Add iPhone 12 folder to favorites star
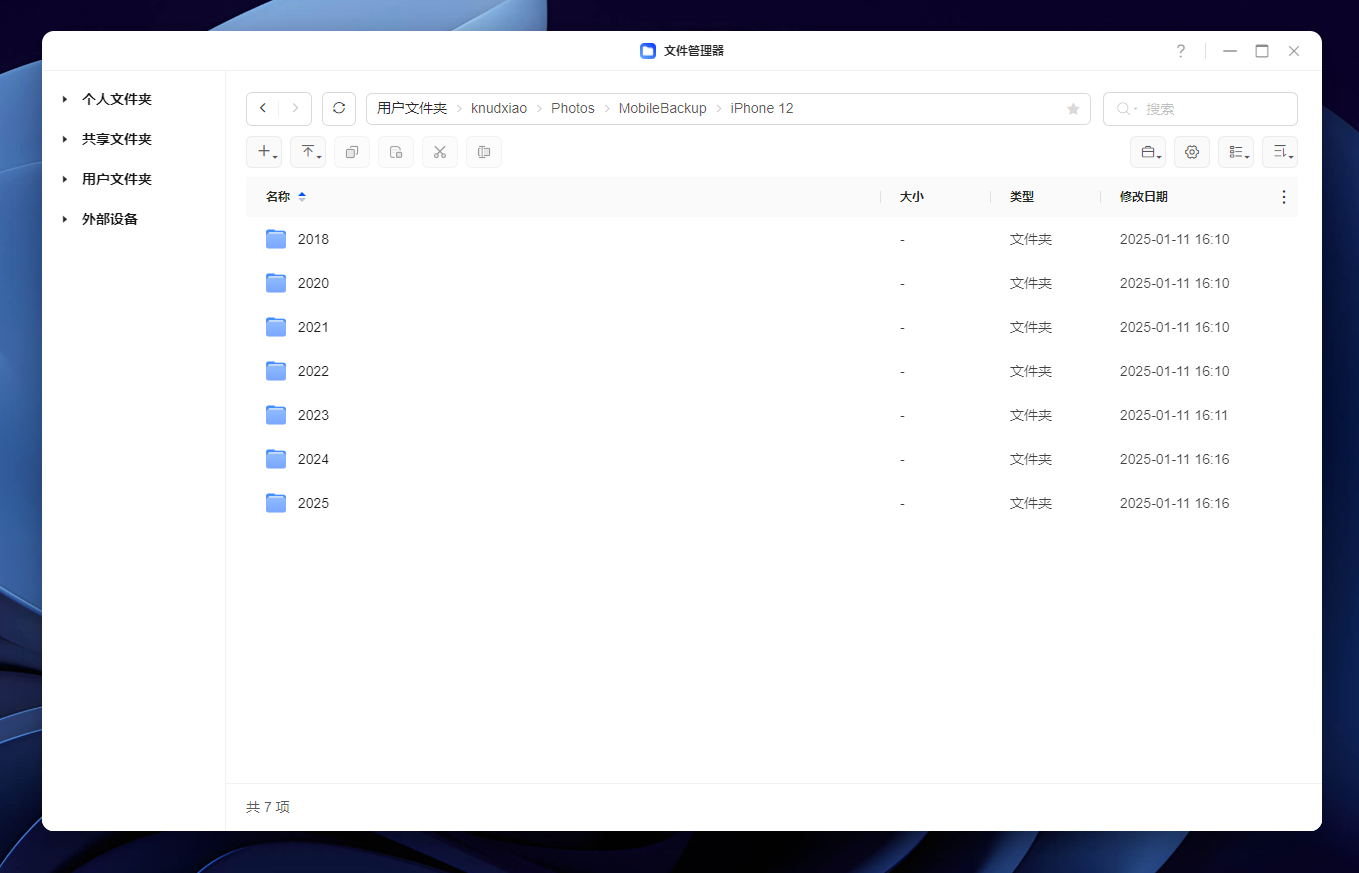The height and width of the screenshot is (873, 1359). click(x=1073, y=109)
